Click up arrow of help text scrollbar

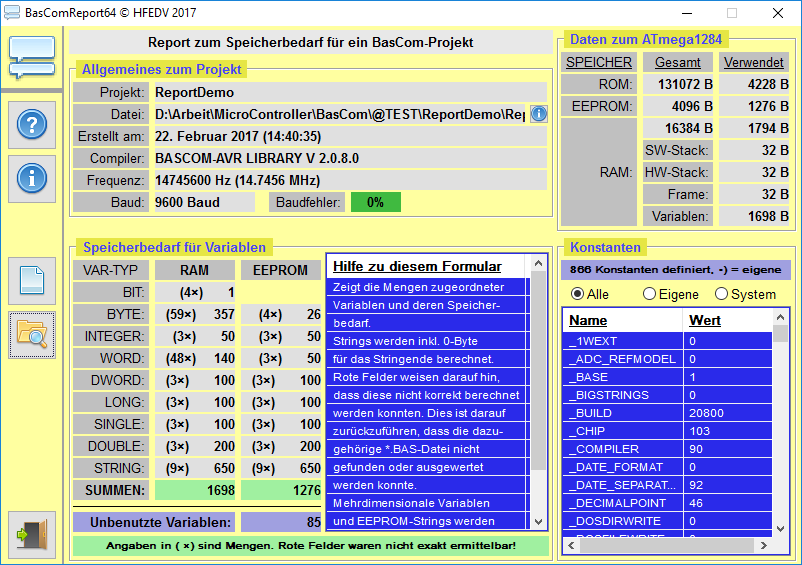[x=538, y=263]
